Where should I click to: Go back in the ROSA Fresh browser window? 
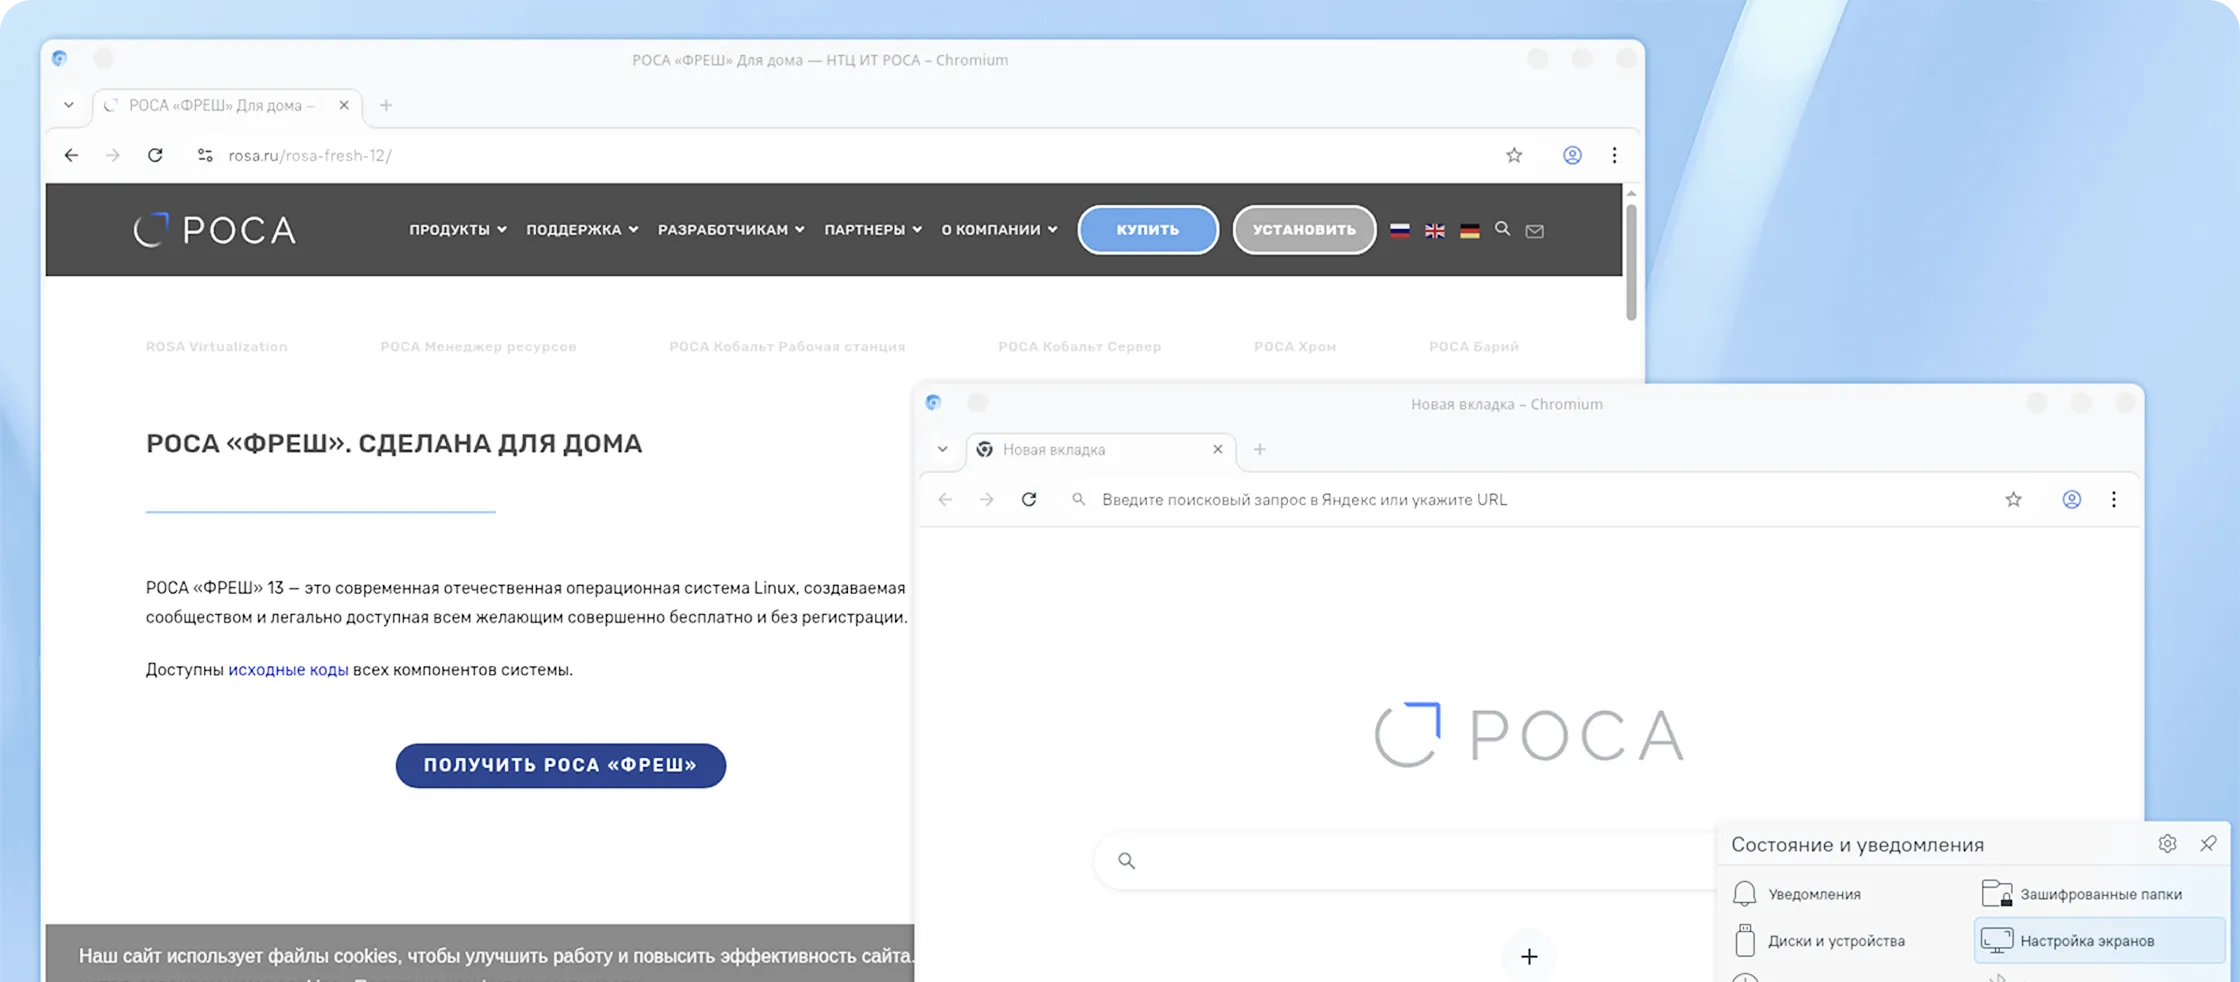71,155
